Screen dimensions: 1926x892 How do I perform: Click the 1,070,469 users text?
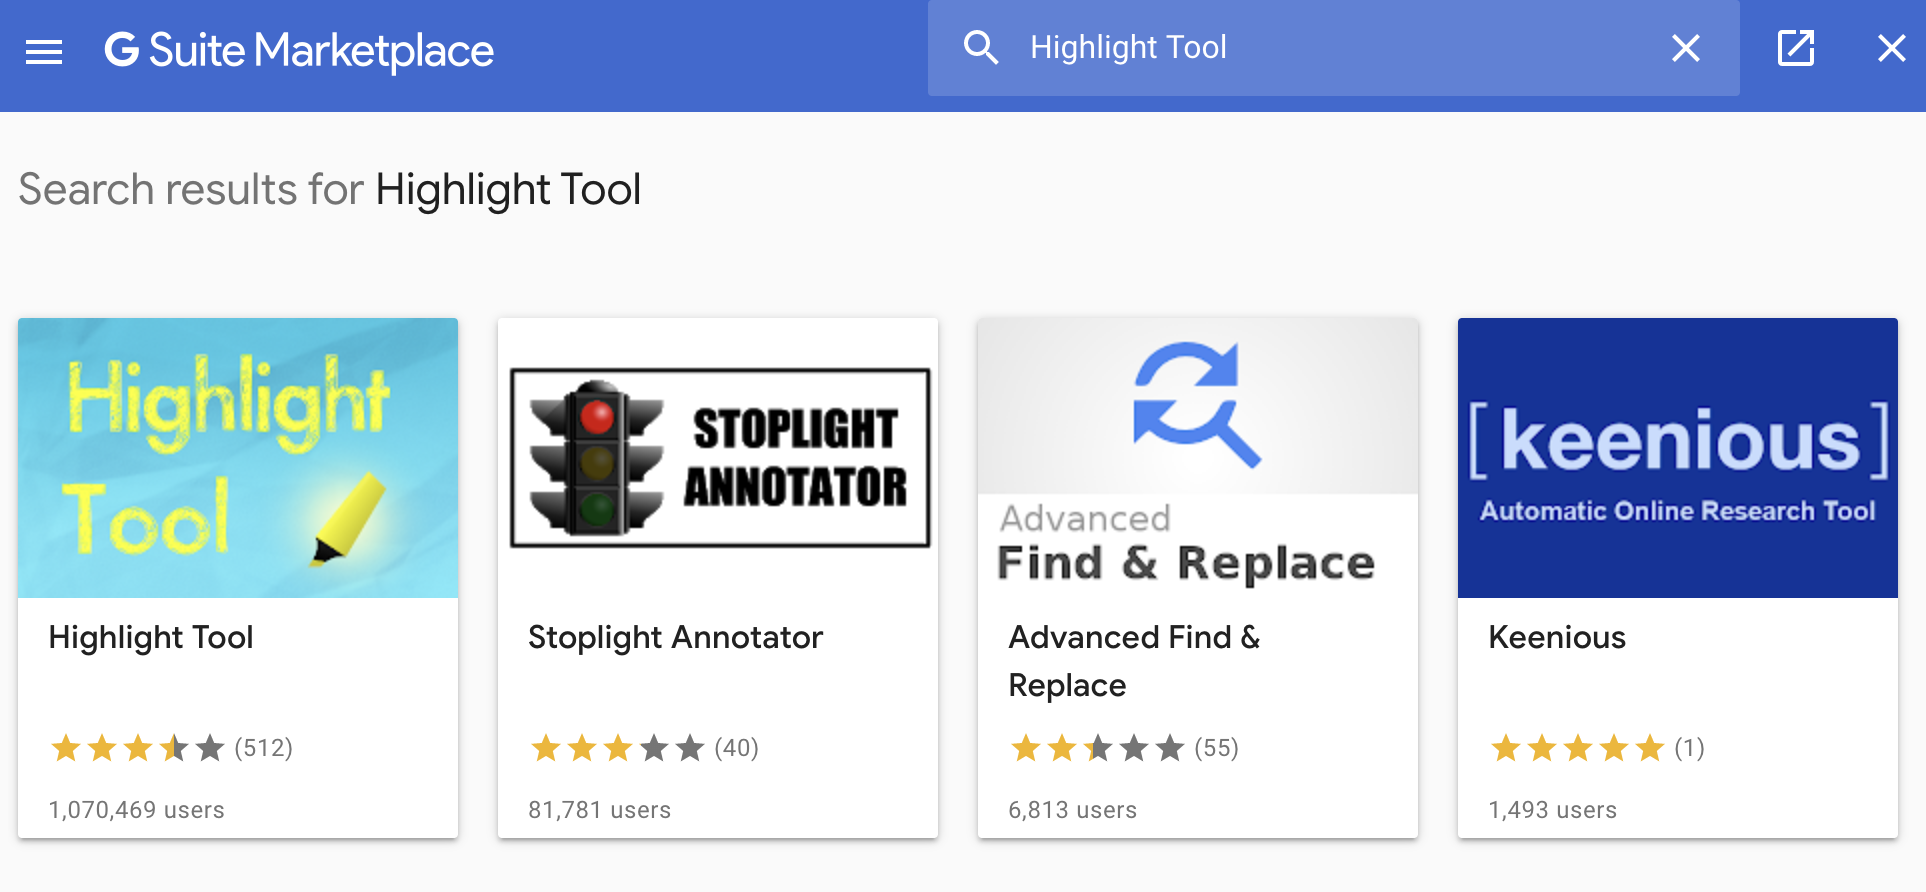tap(137, 810)
